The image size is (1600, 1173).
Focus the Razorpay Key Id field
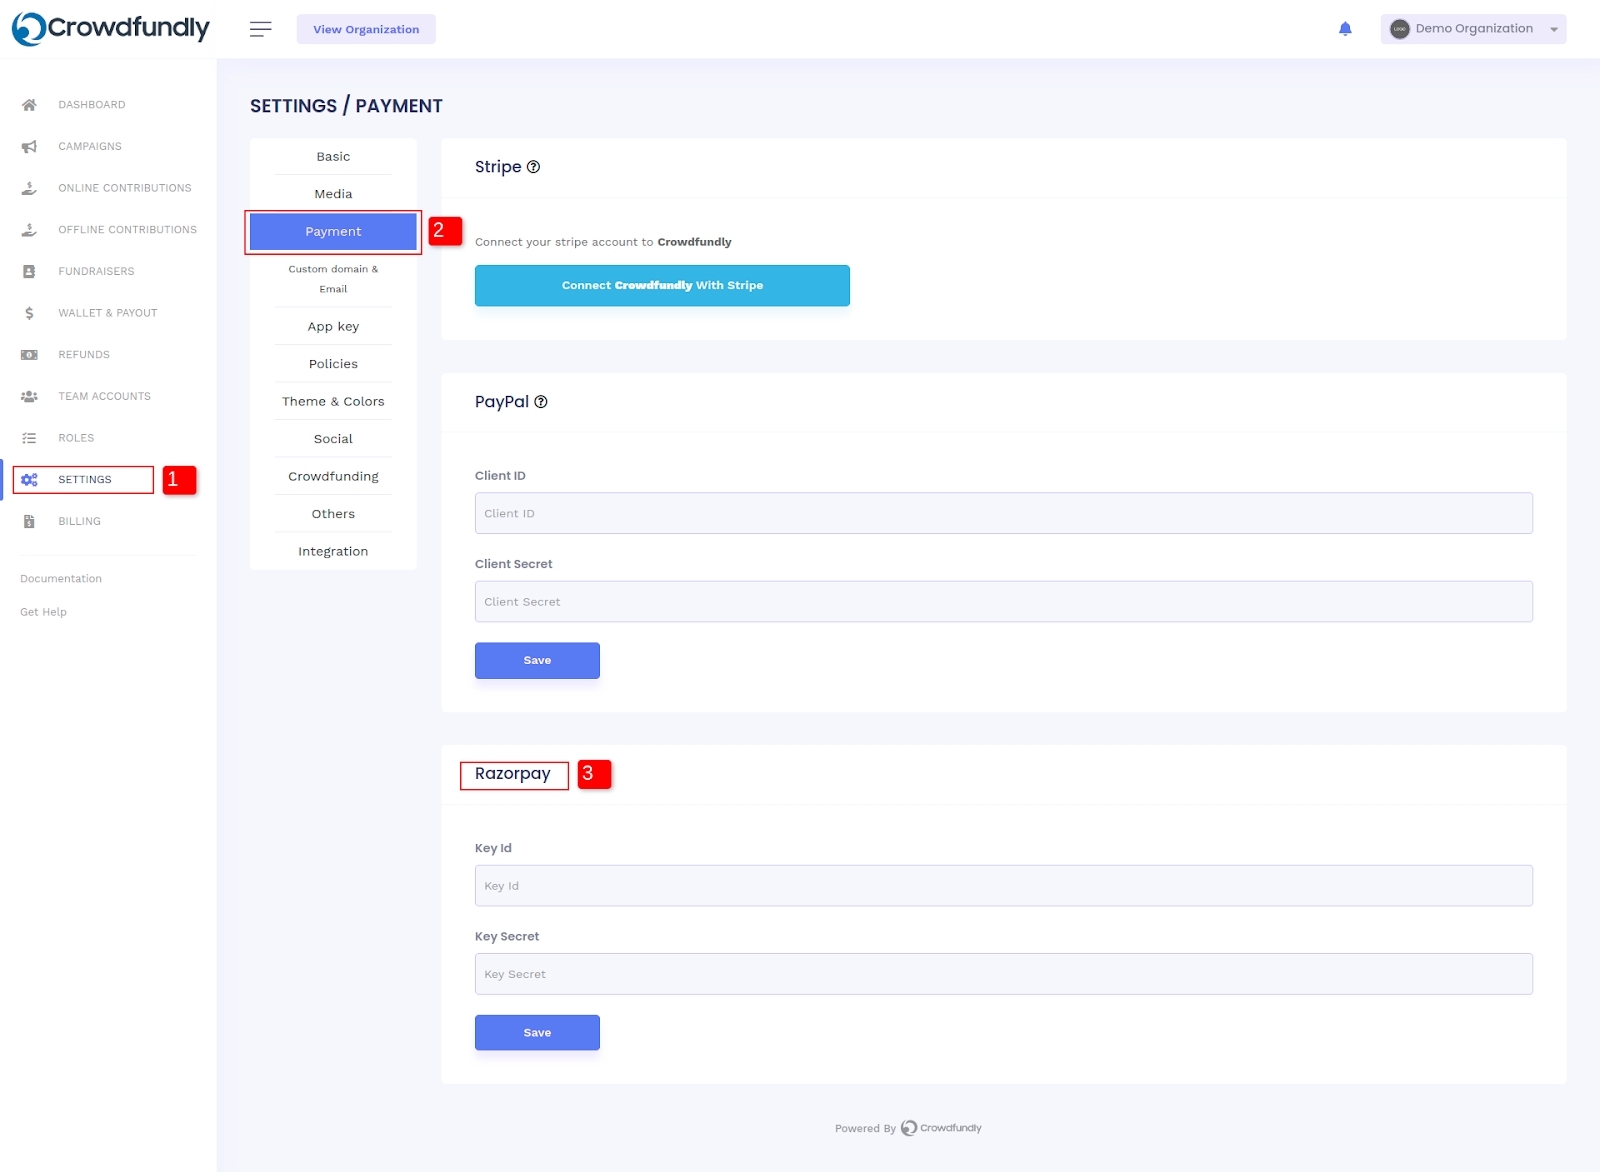click(1003, 886)
